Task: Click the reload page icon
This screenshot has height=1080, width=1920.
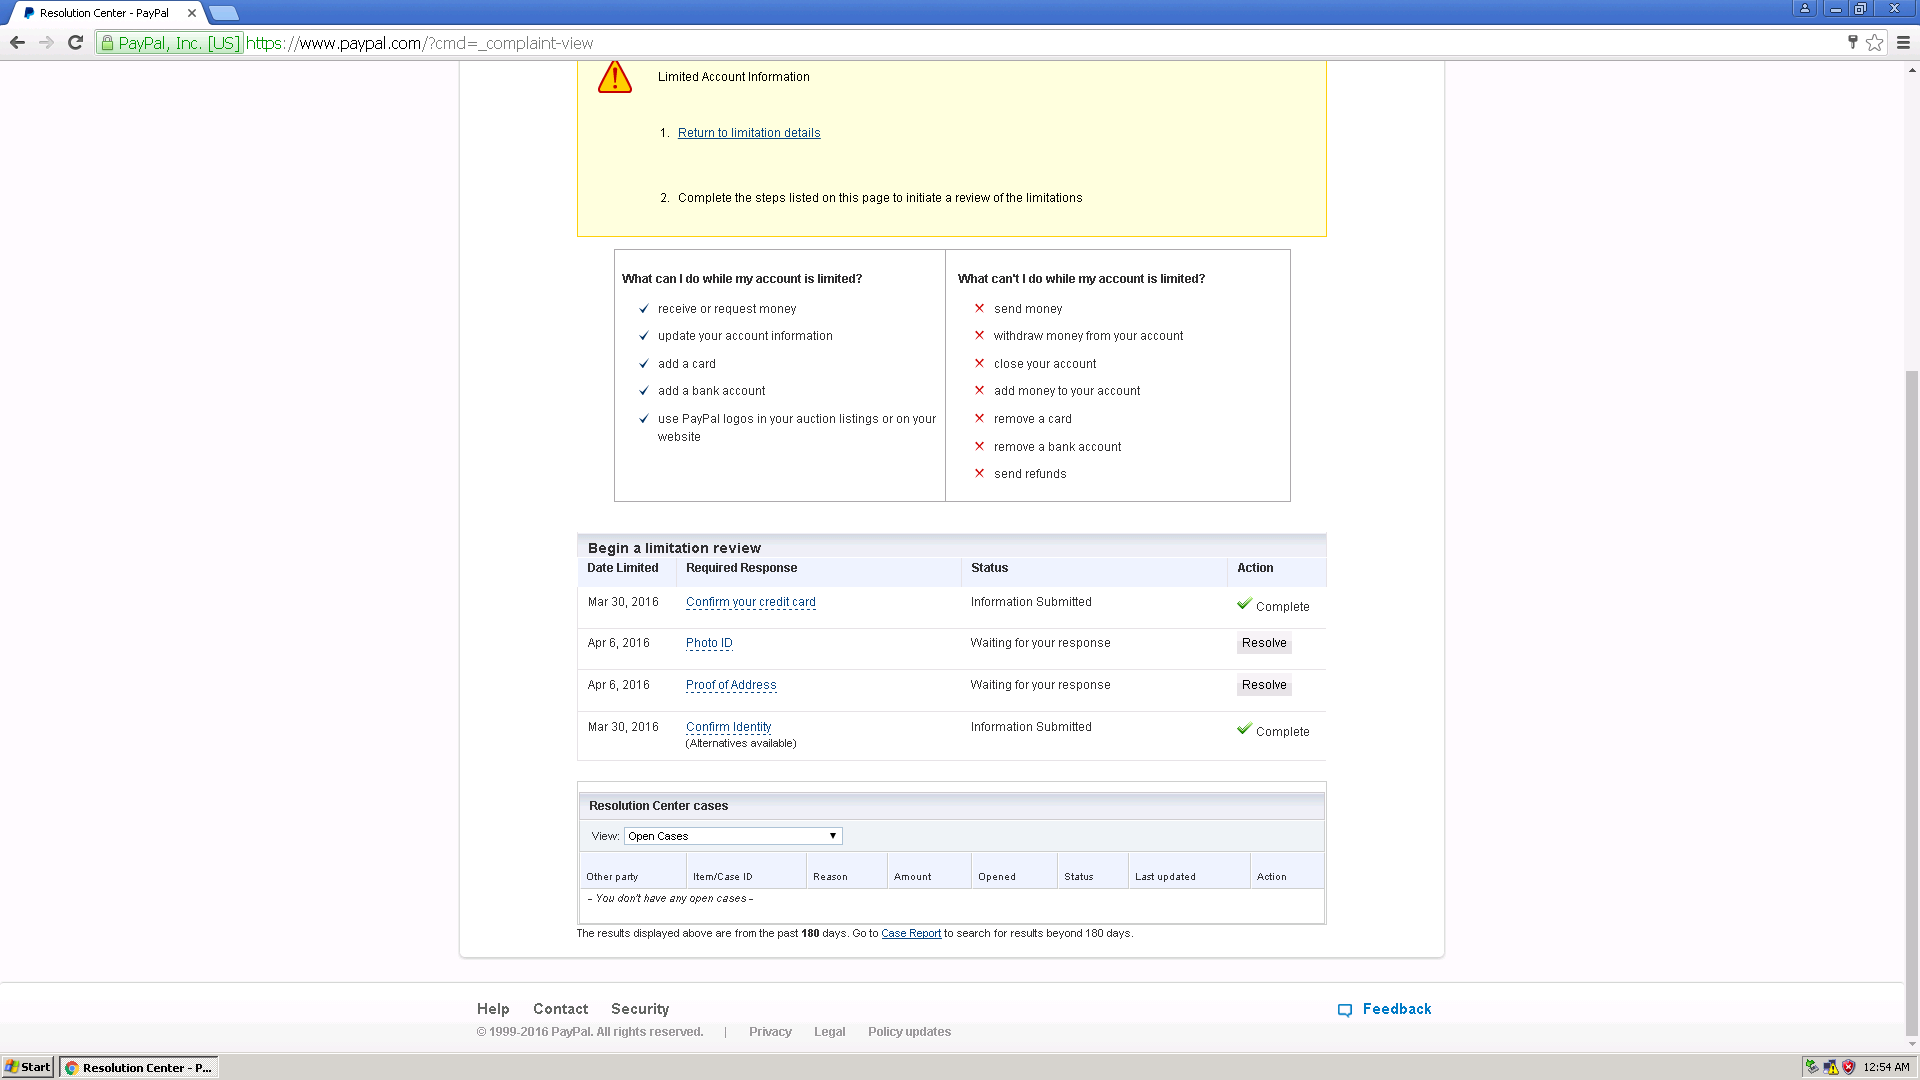Action: click(x=75, y=43)
